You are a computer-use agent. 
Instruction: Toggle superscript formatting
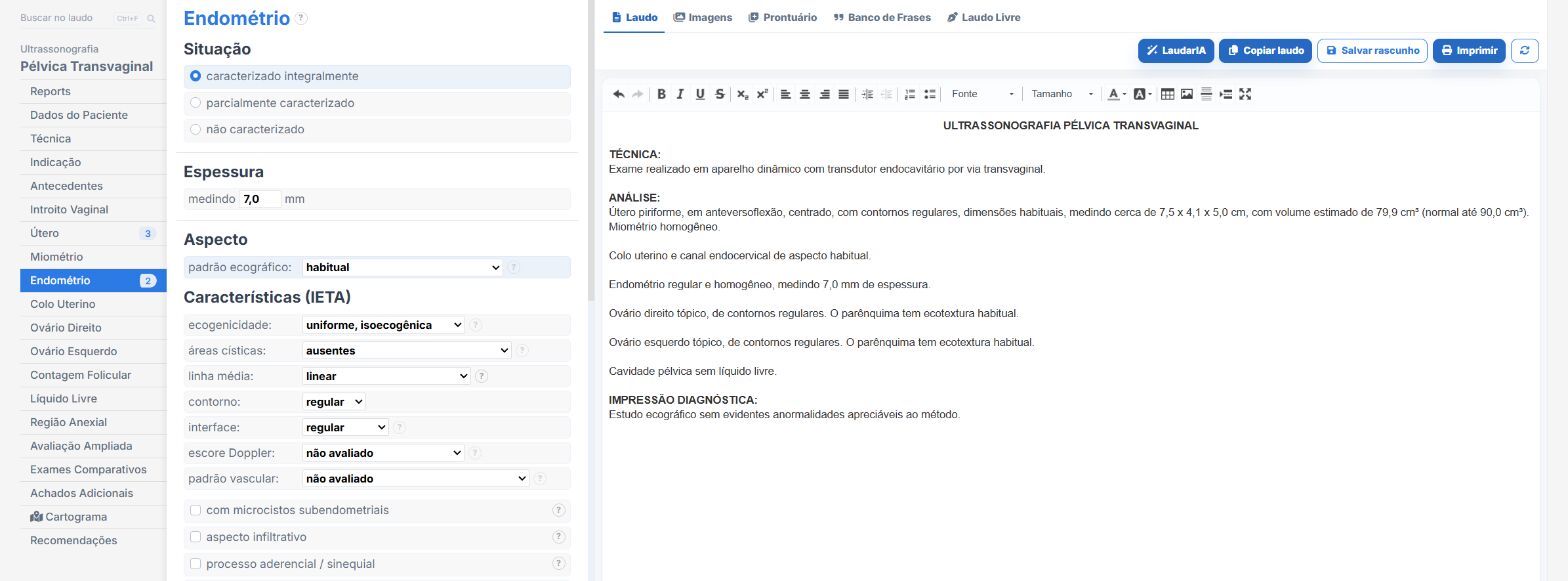click(x=762, y=94)
